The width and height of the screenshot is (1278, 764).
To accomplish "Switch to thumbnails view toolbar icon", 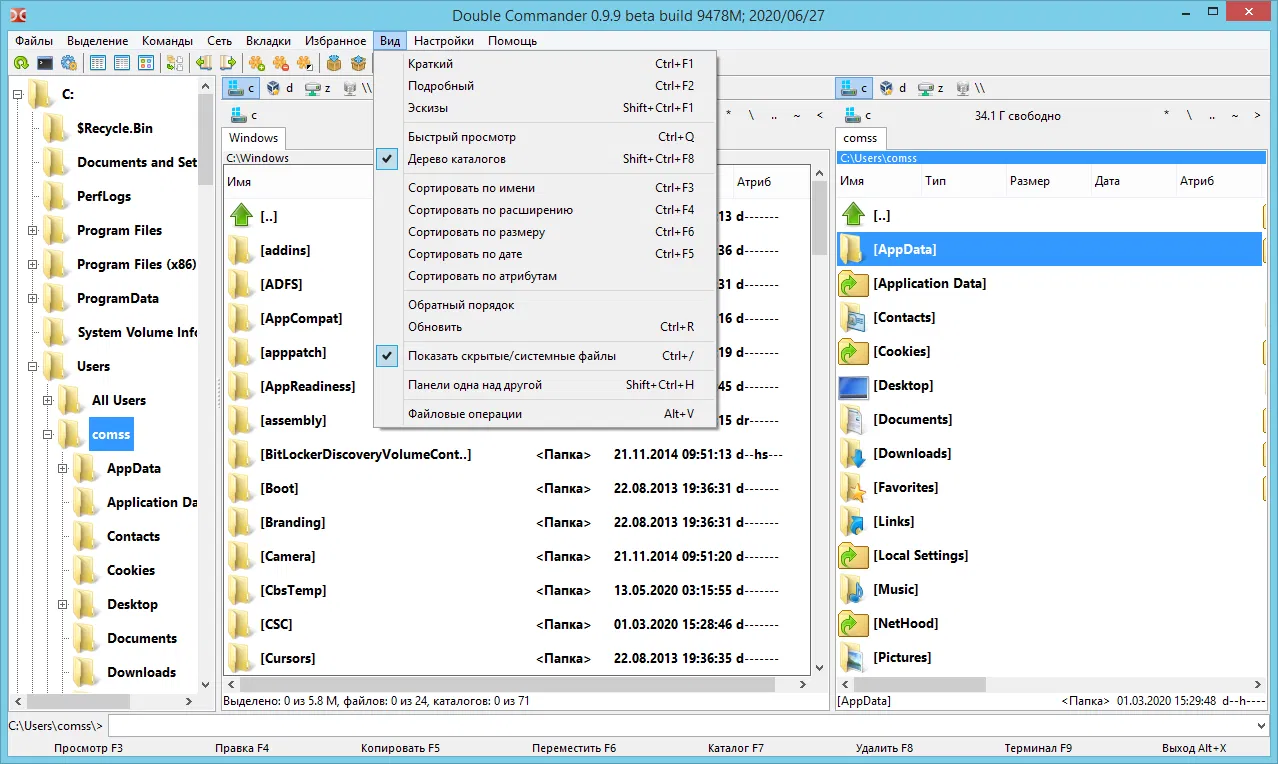I will (146, 63).
